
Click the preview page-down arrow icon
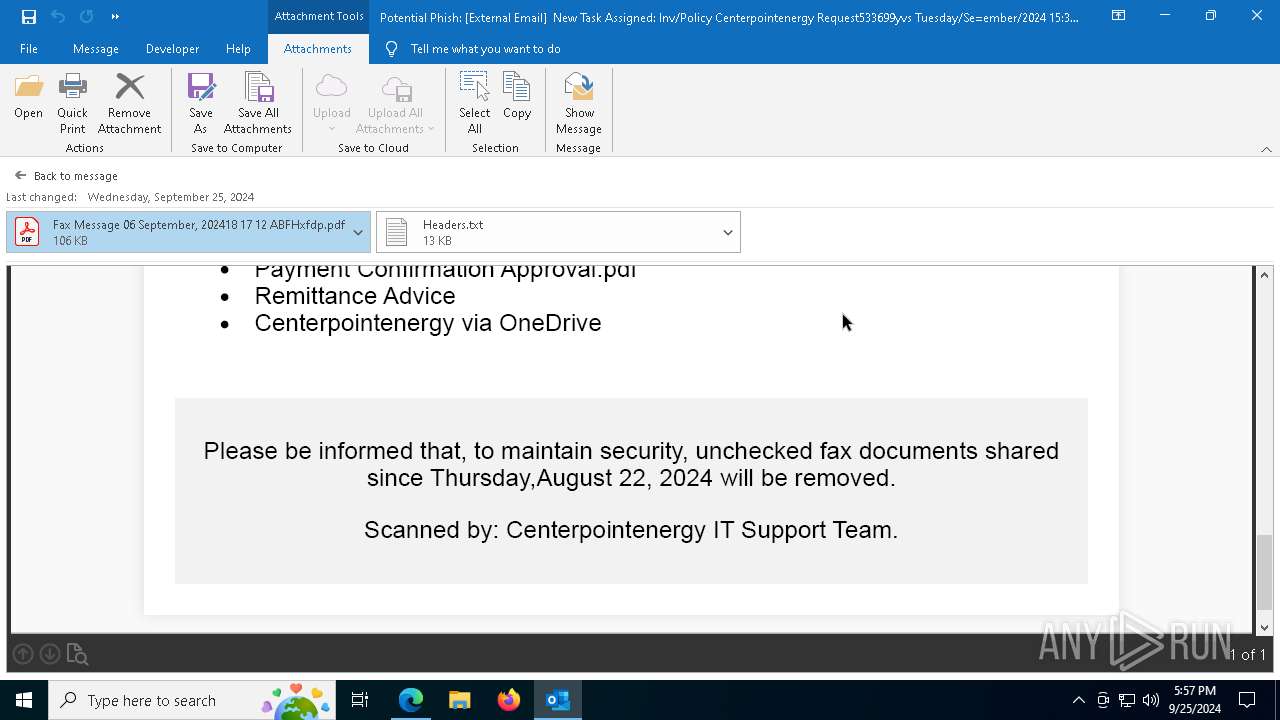(49, 654)
